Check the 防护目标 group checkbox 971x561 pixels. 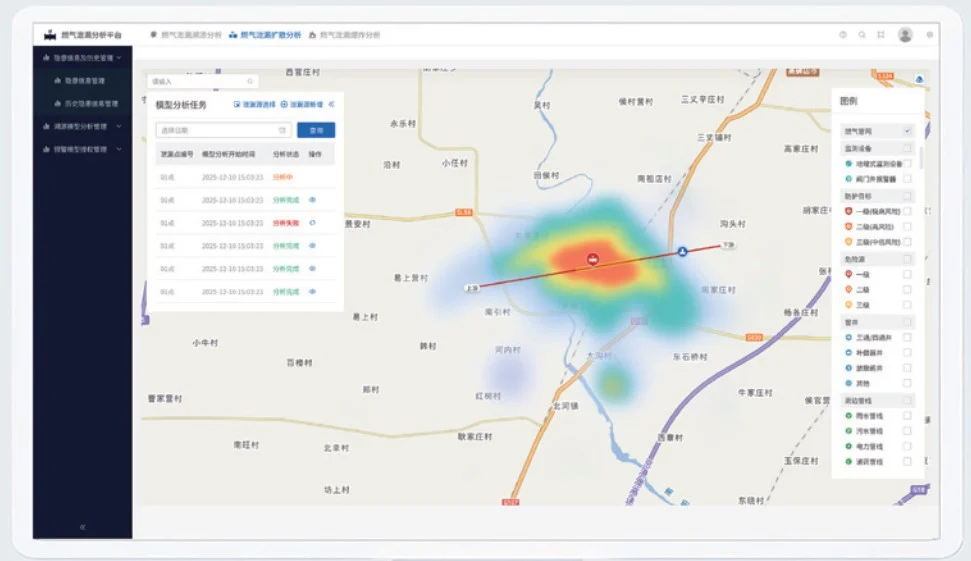pos(907,196)
